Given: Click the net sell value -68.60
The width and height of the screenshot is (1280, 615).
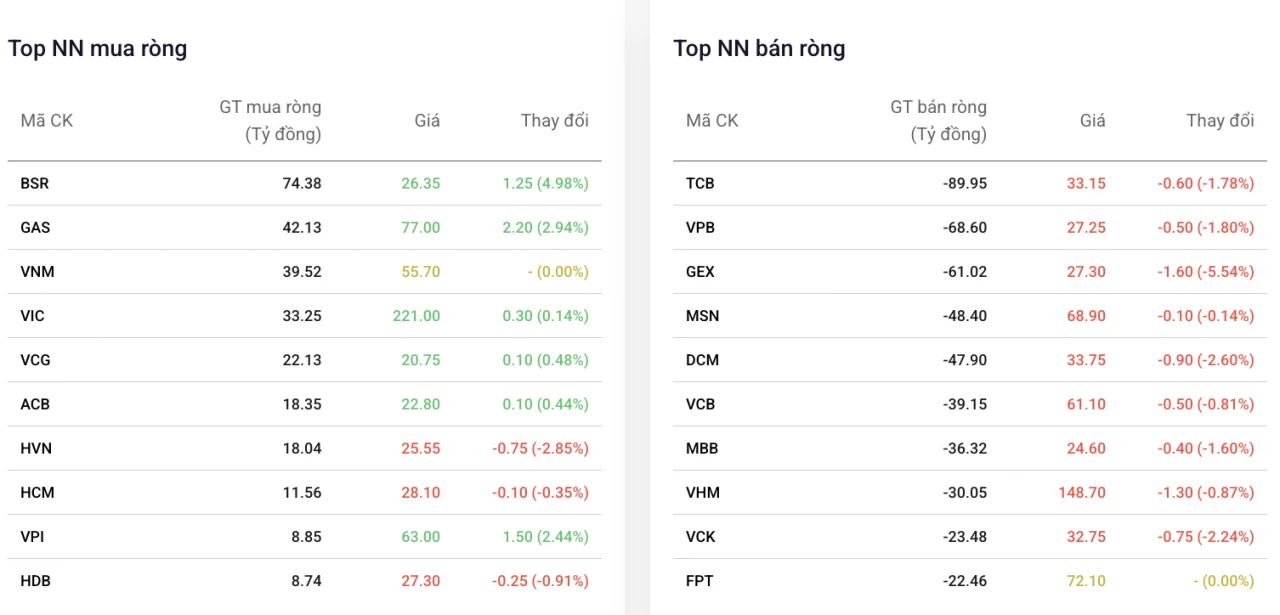Looking at the screenshot, I should click(965, 228).
